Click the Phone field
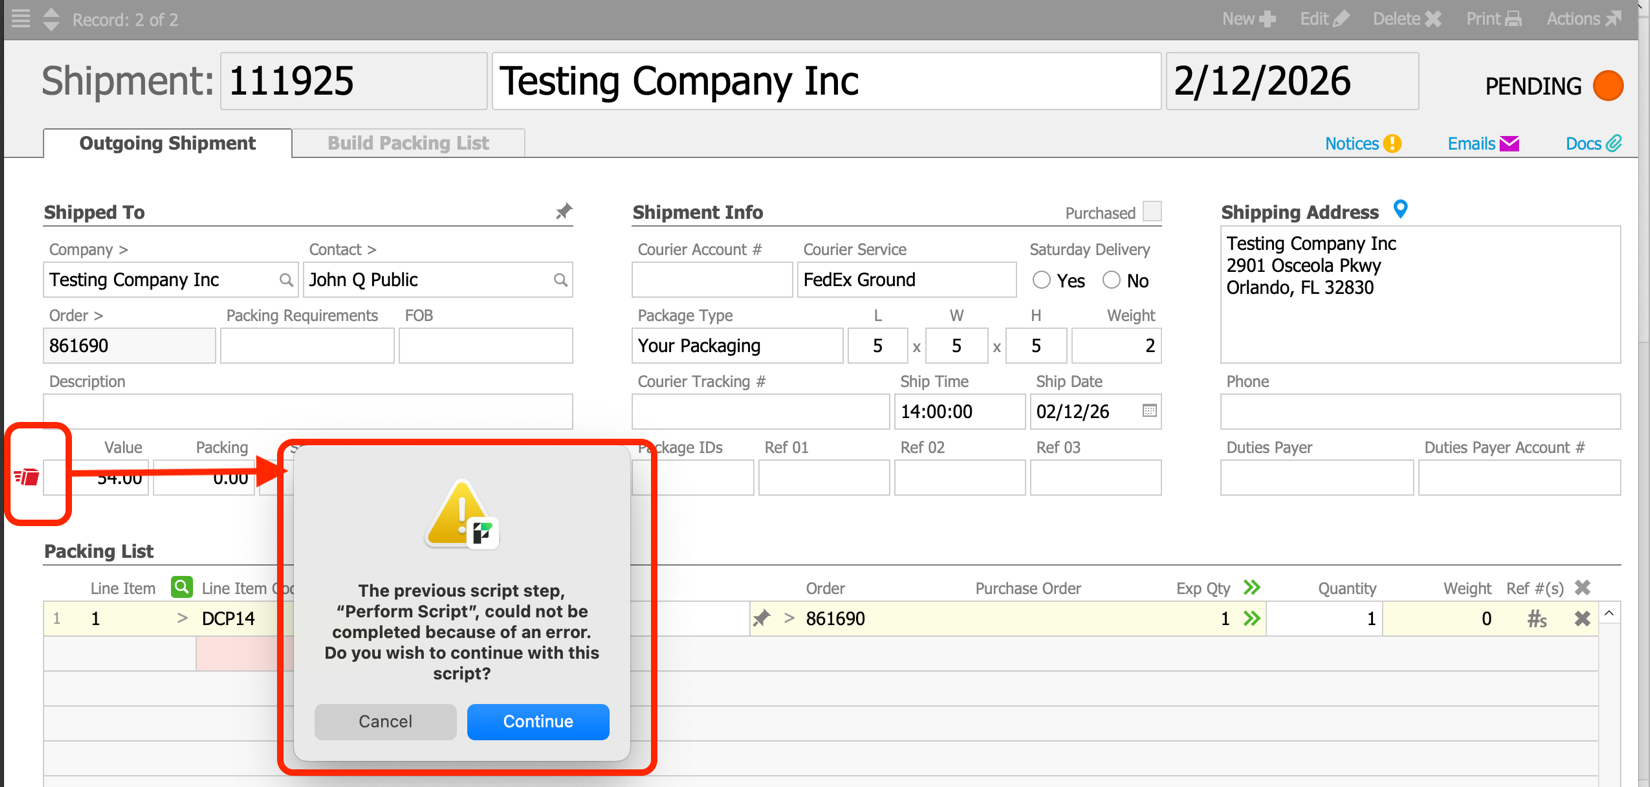Screen dimensions: 1650x787 coord(1420,412)
